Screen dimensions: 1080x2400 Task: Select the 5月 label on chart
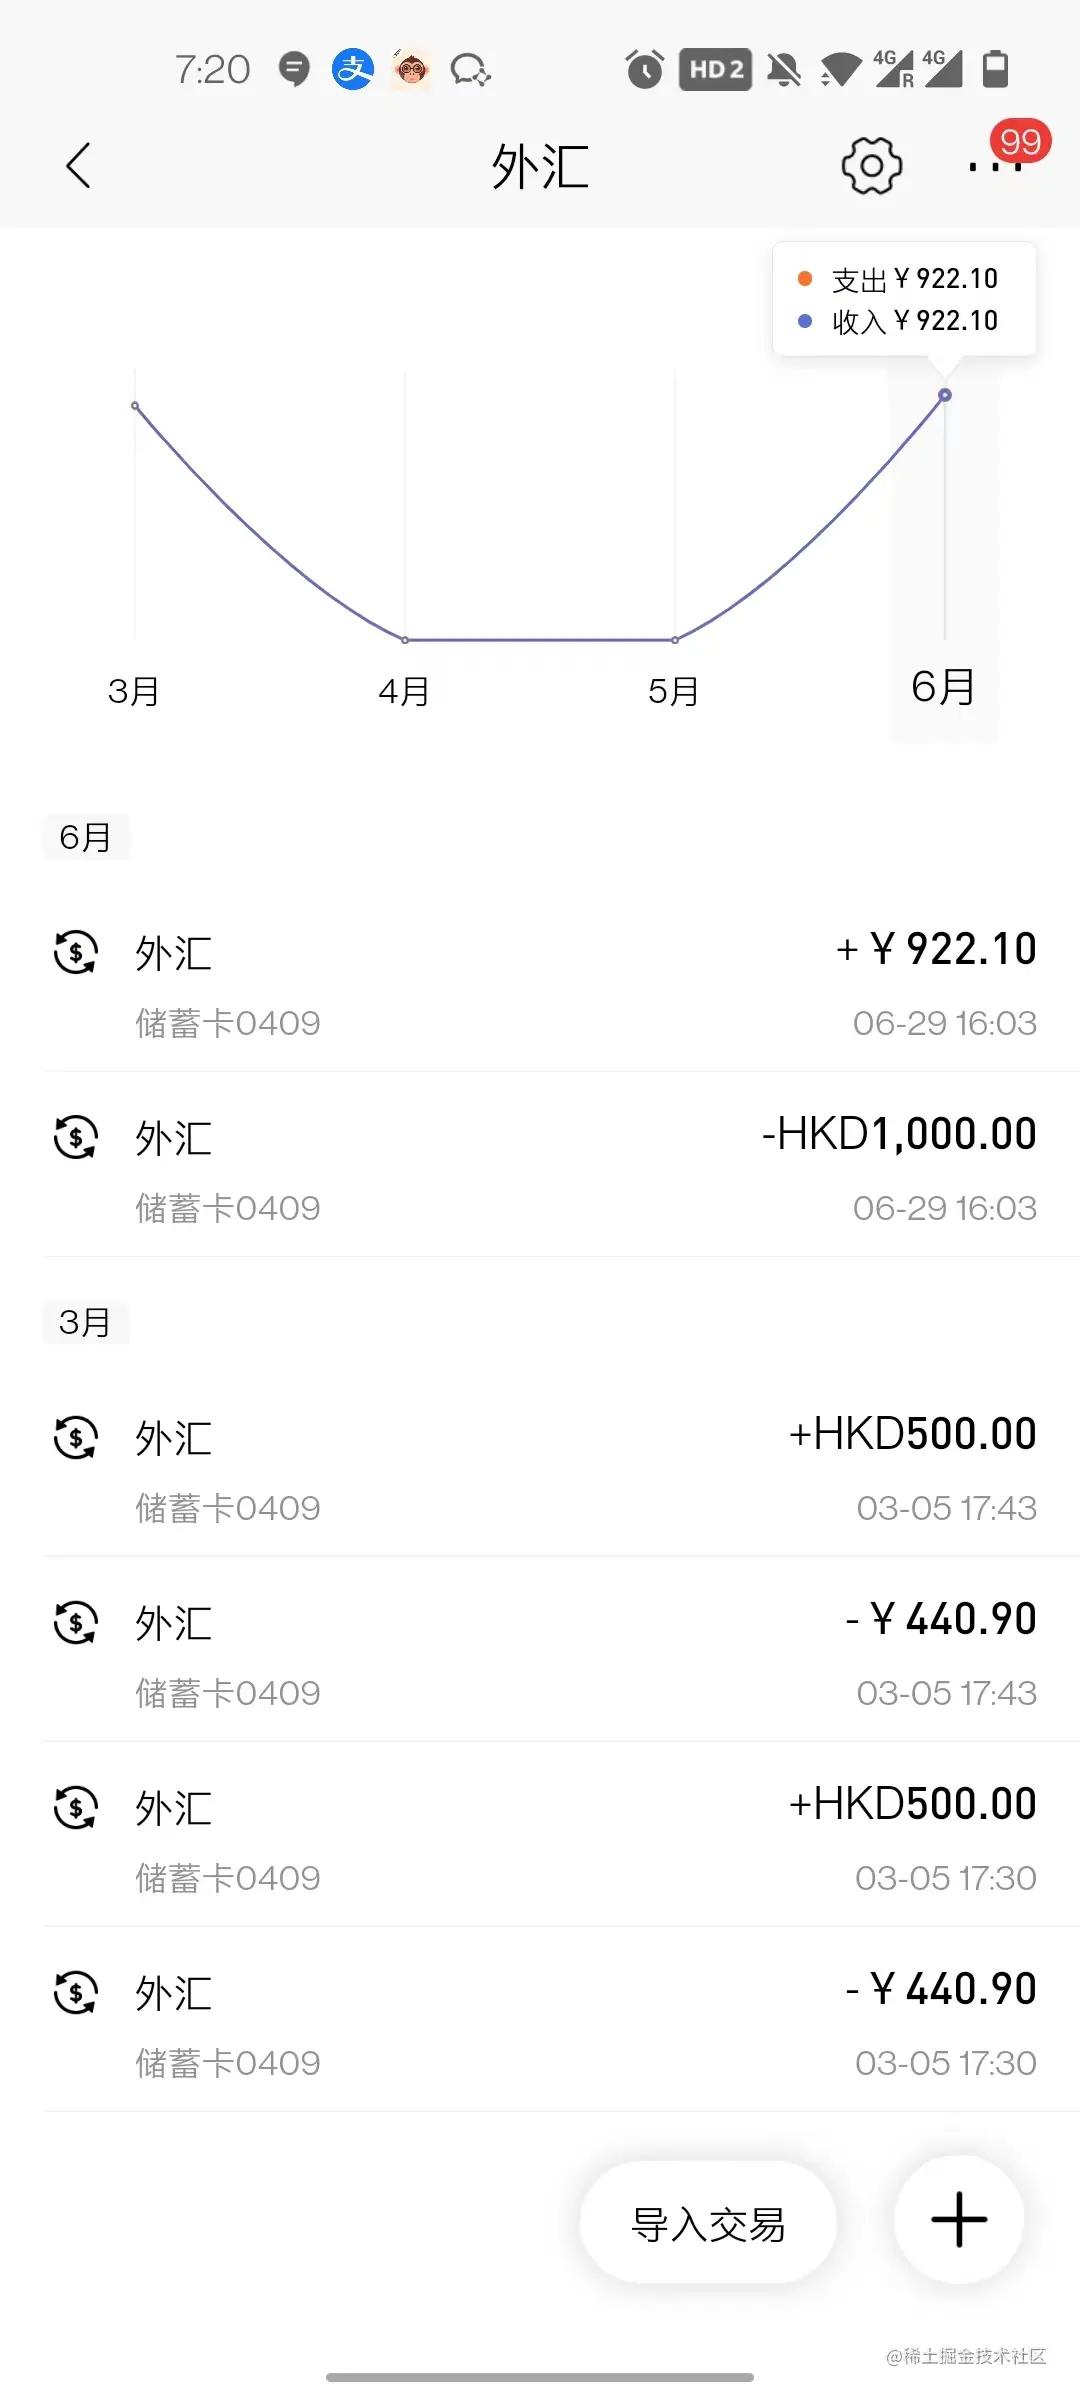point(674,691)
